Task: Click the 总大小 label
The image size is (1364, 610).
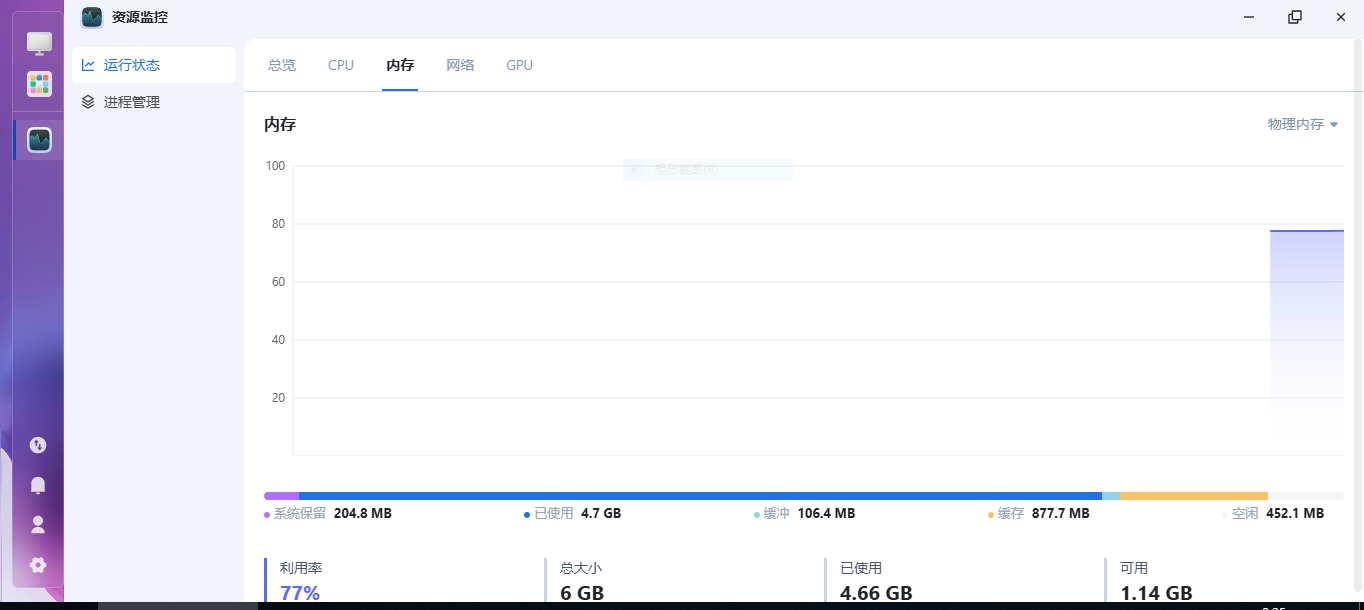Action: [581, 568]
